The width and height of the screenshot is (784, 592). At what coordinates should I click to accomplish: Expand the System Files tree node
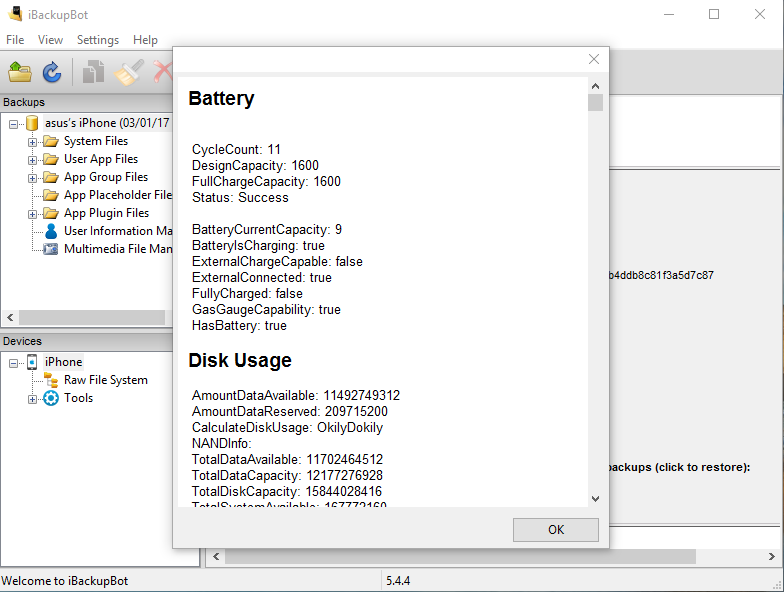pos(32,142)
